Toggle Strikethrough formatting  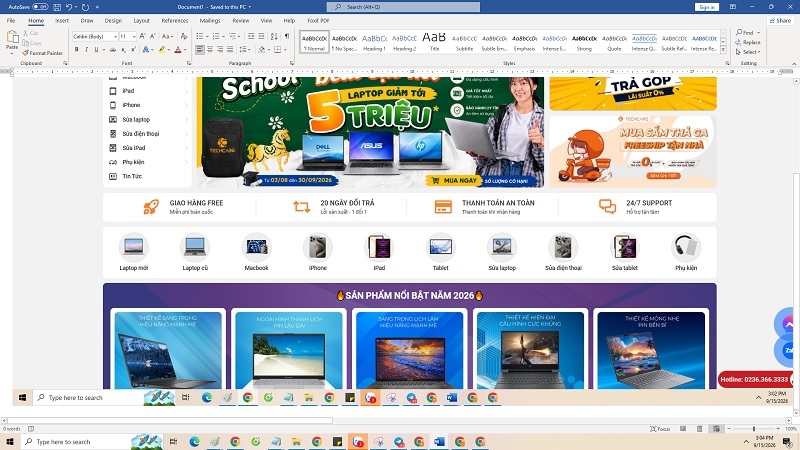tap(113, 49)
